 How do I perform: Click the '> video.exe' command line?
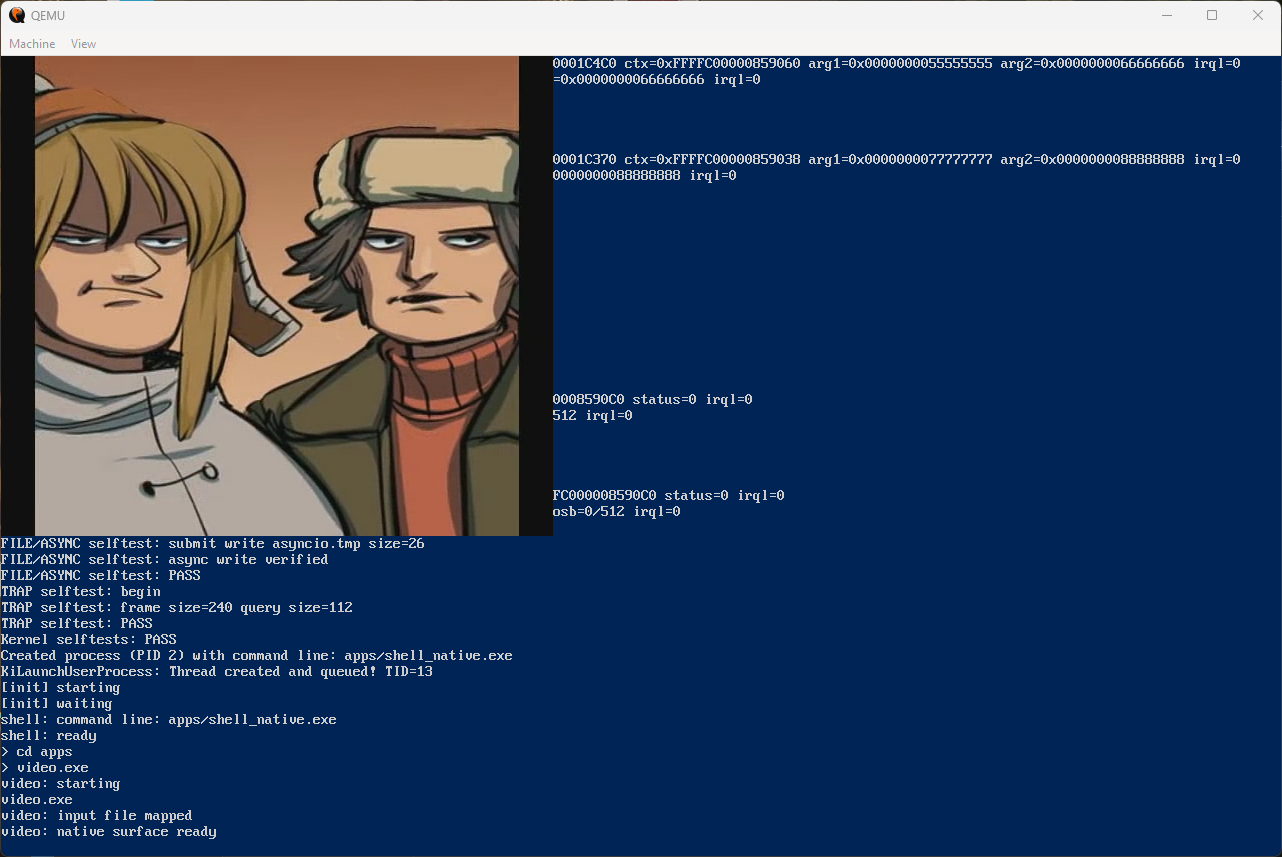click(45, 768)
